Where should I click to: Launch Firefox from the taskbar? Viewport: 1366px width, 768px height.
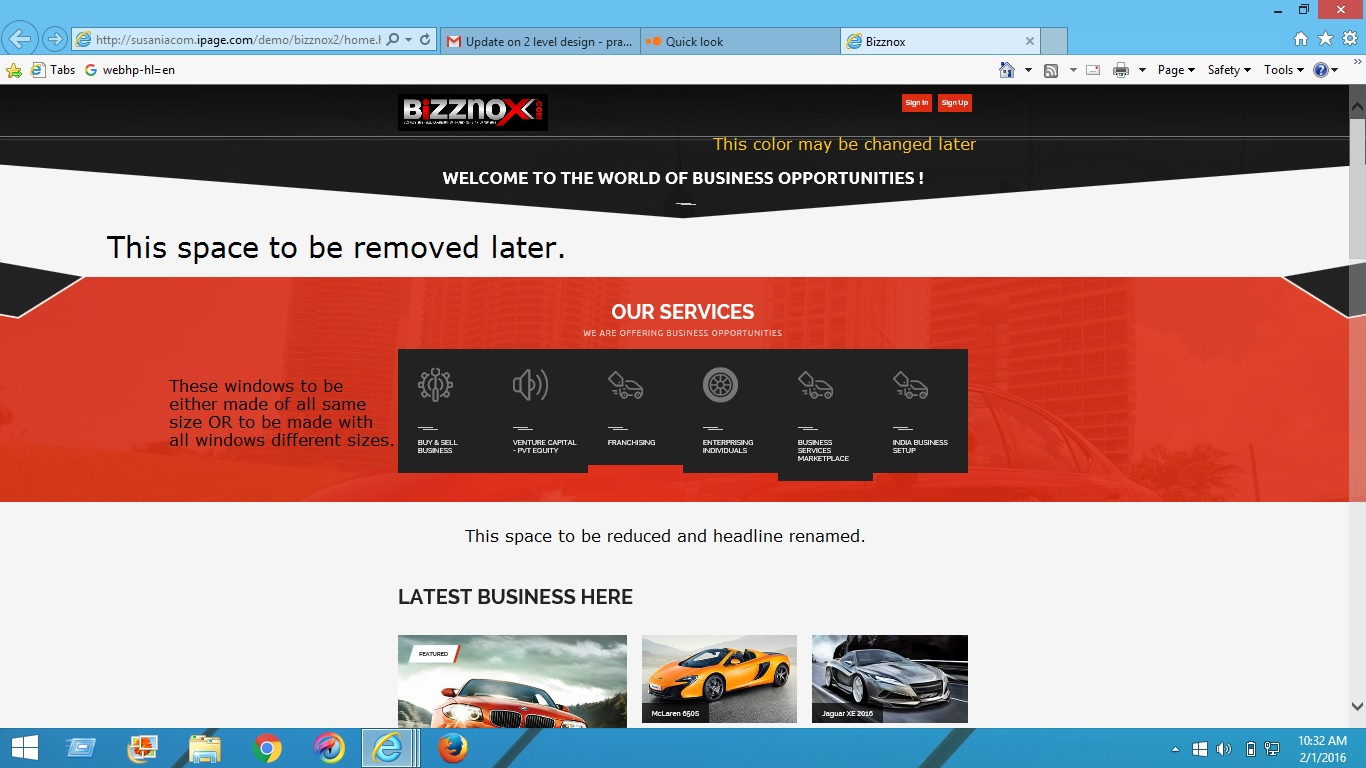coord(452,748)
